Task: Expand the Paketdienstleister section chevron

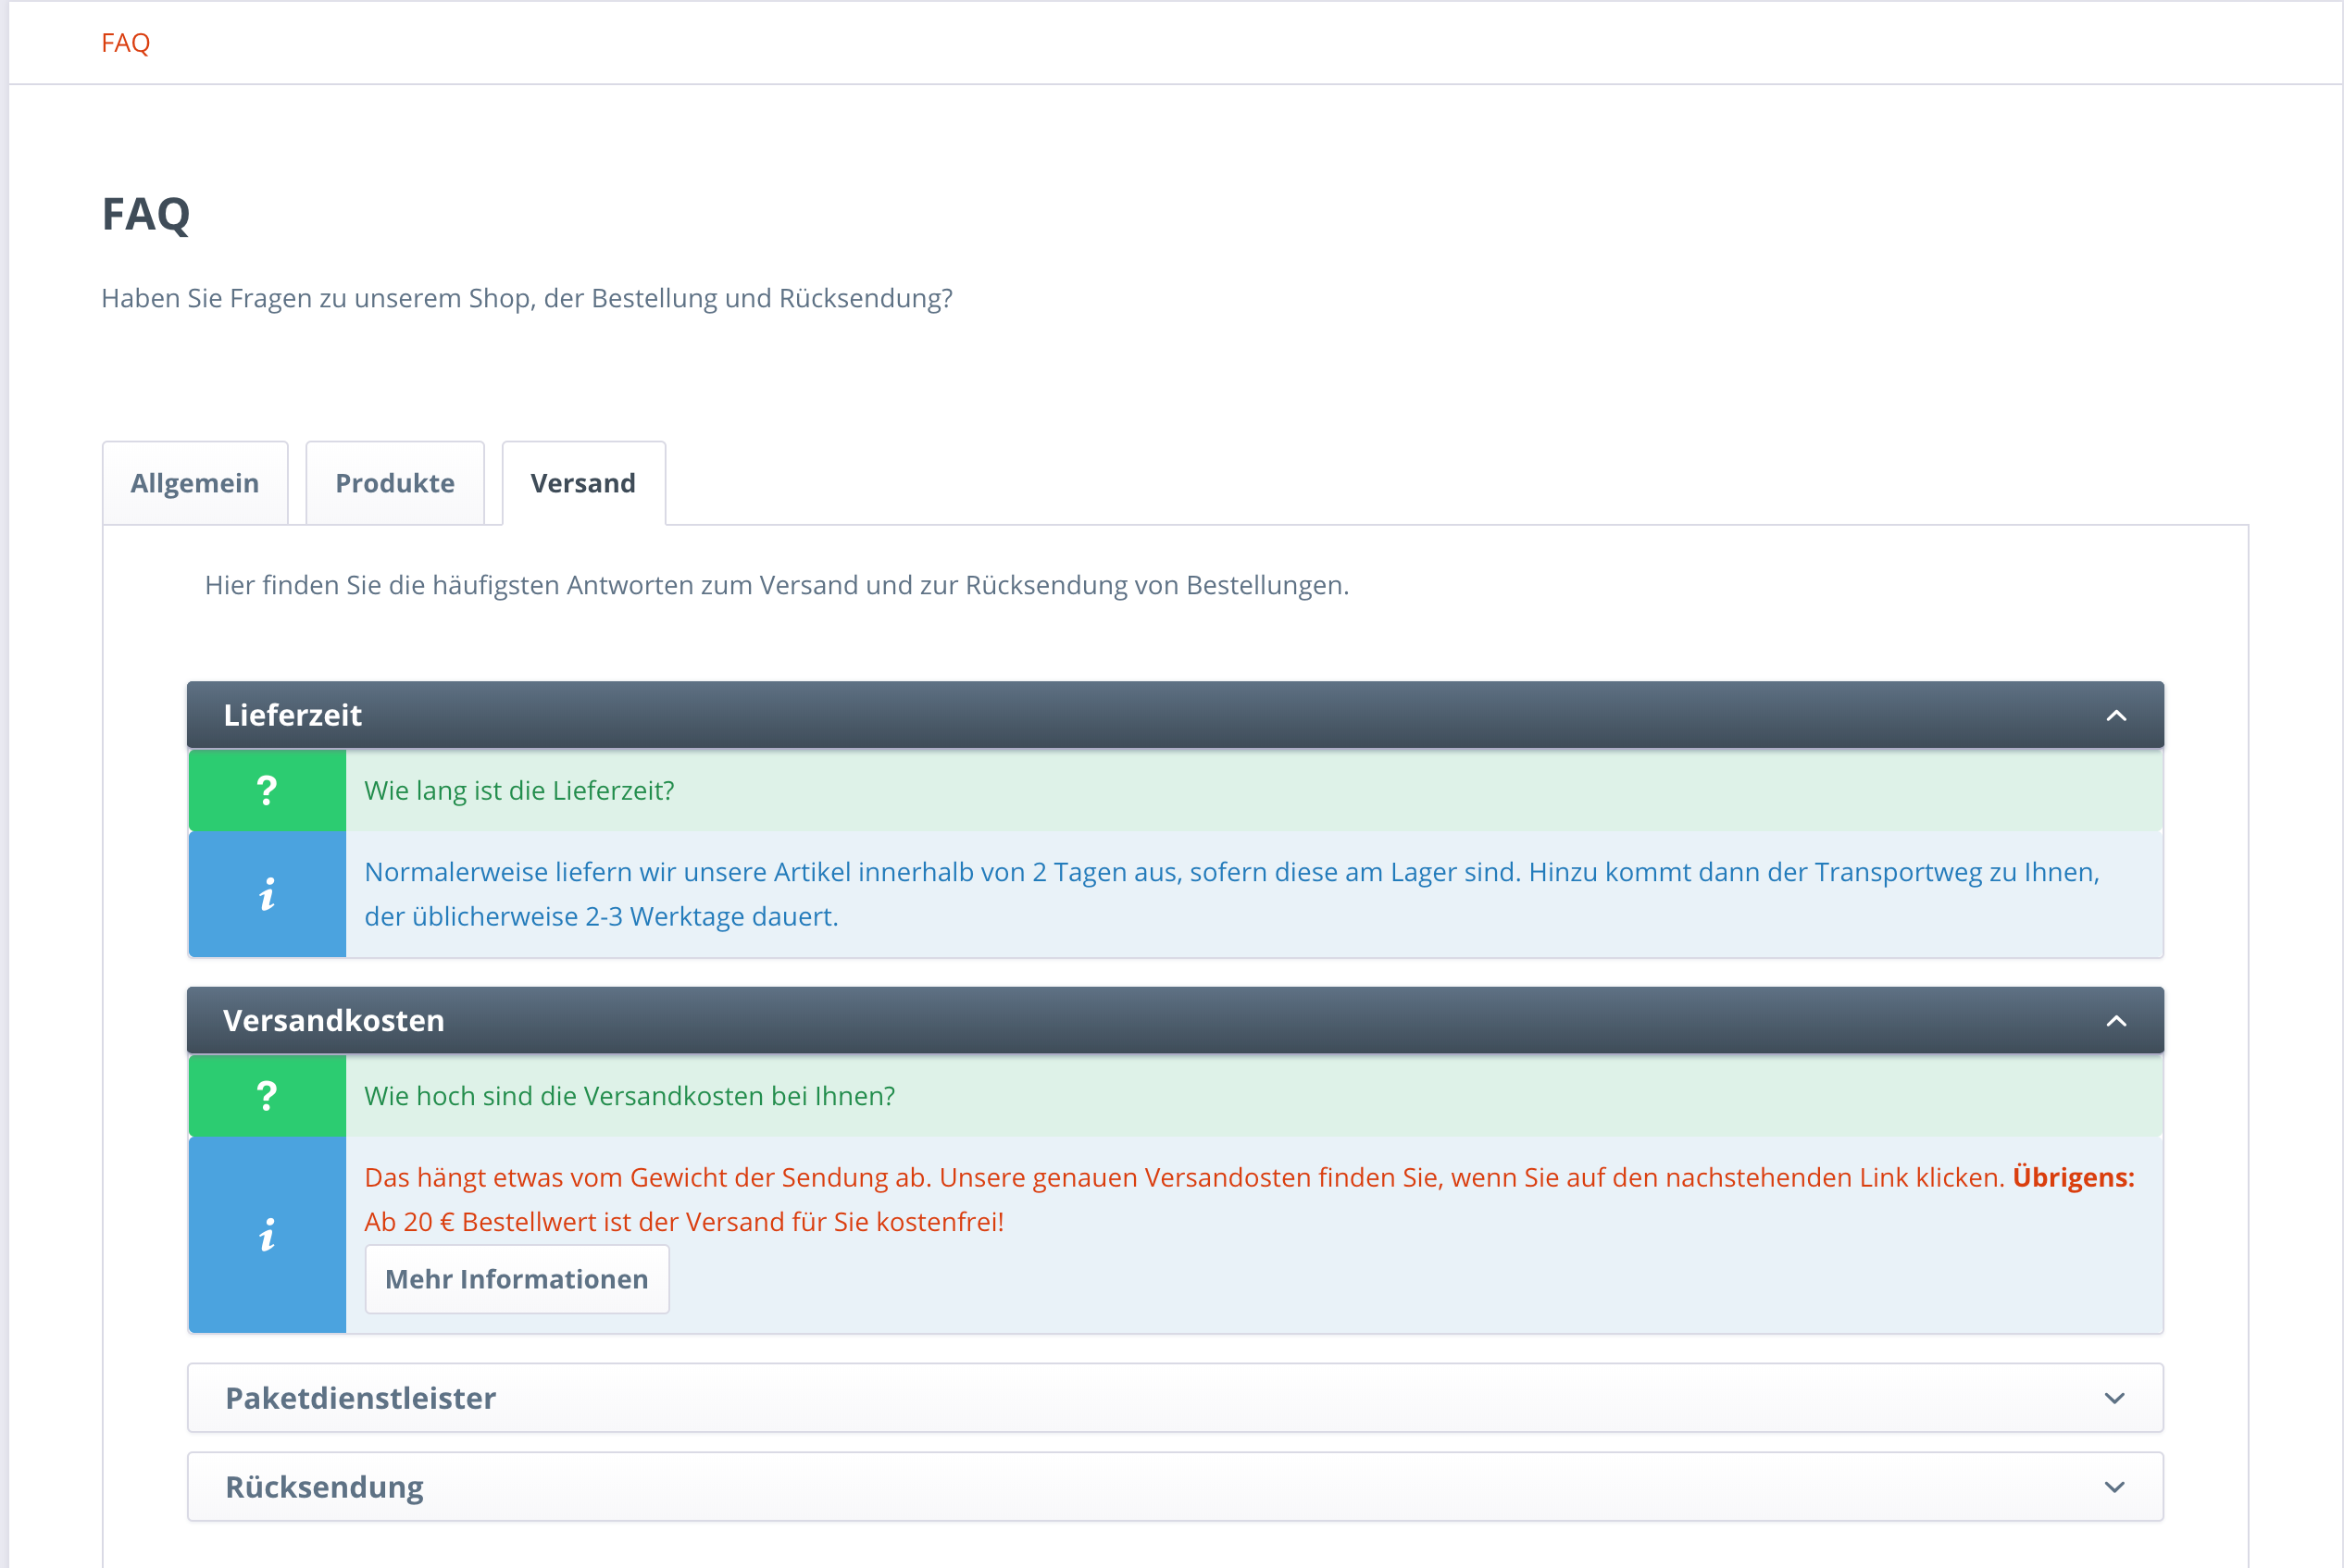Action: 2114,1398
